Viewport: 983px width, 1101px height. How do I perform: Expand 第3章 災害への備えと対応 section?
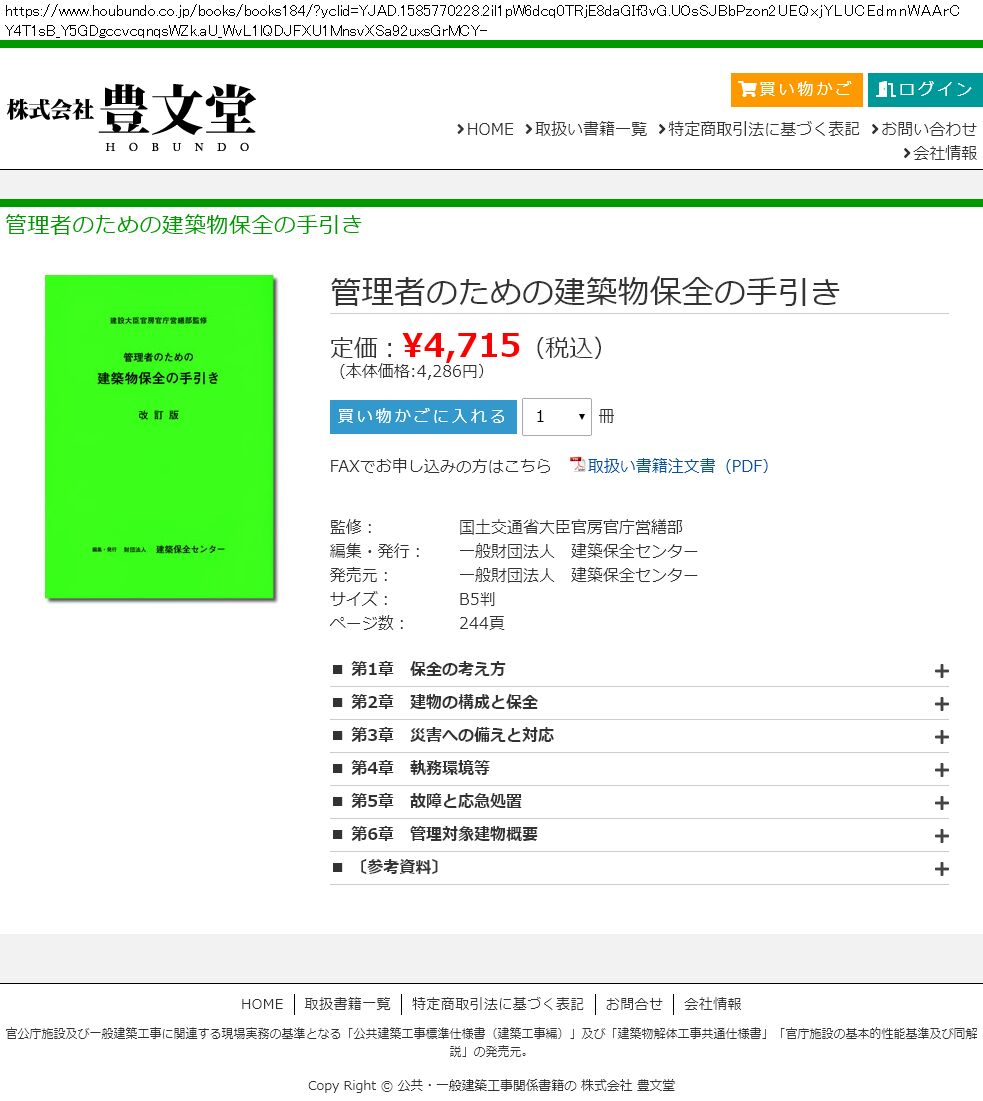(x=940, y=737)
